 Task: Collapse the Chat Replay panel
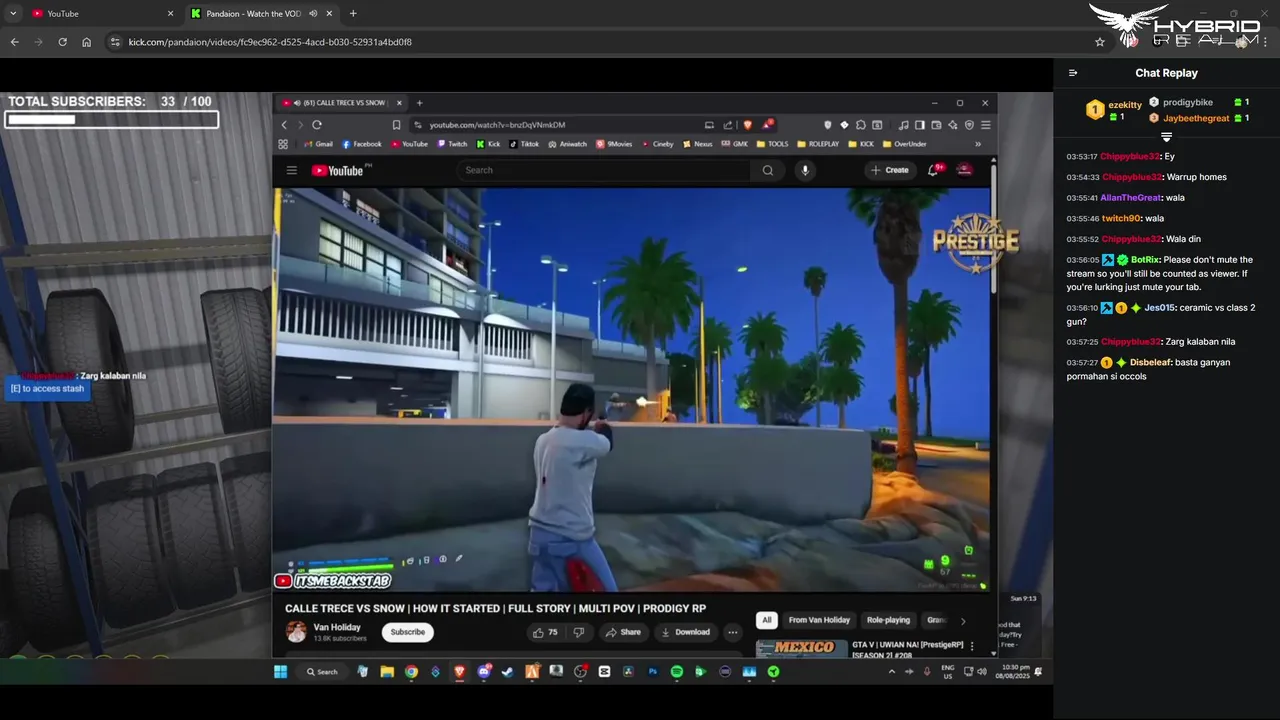1073,73
